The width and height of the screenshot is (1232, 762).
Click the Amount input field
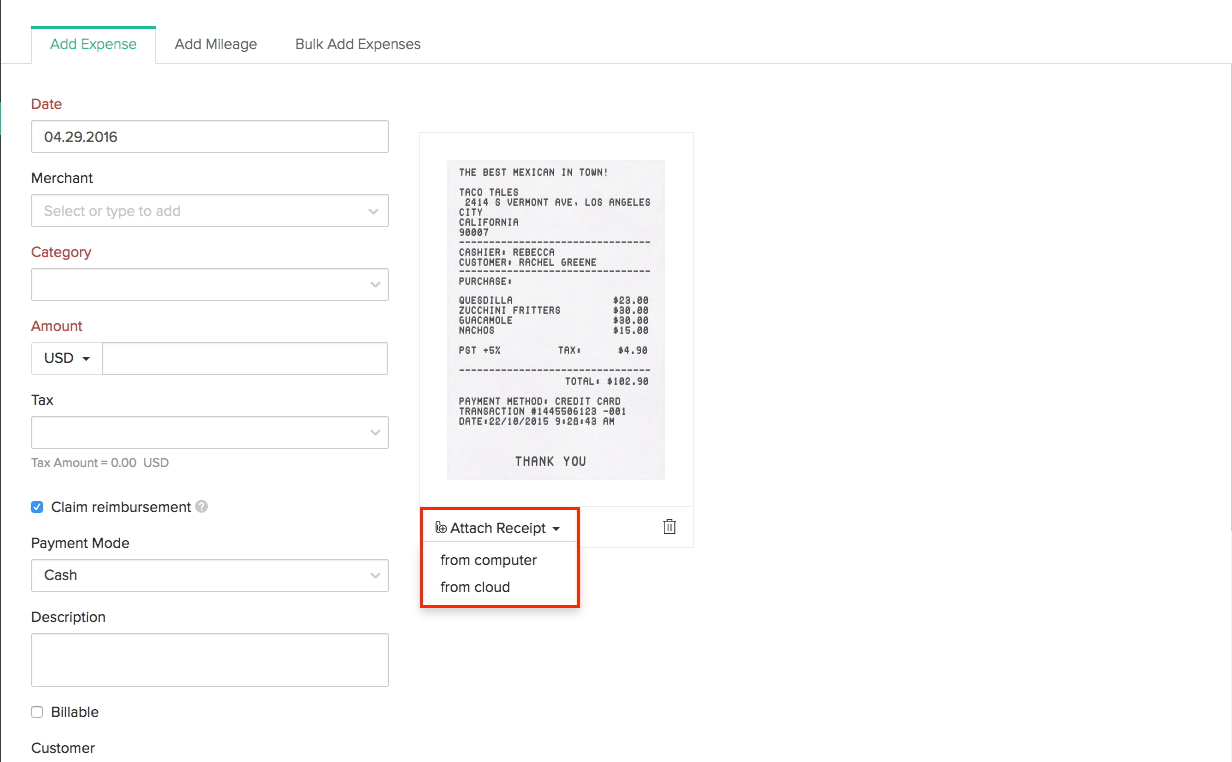click(245, 359)
